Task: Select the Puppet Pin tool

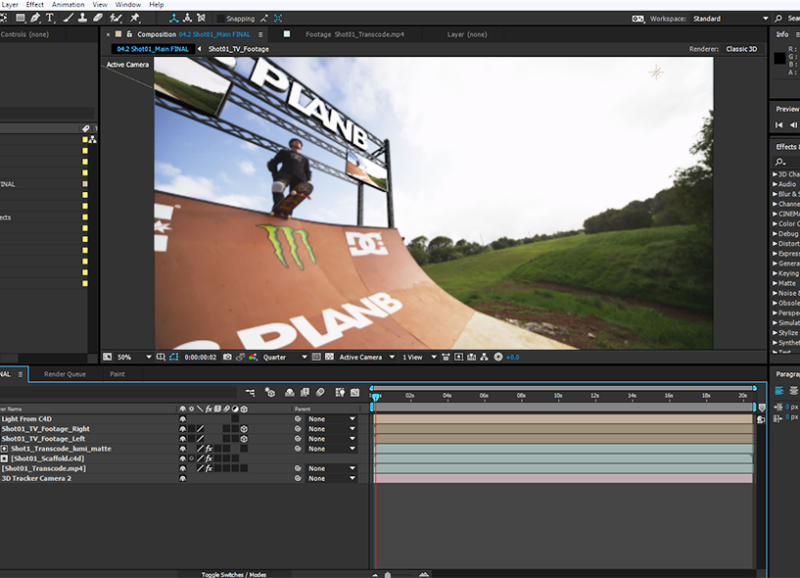Action: click(135, 18)
